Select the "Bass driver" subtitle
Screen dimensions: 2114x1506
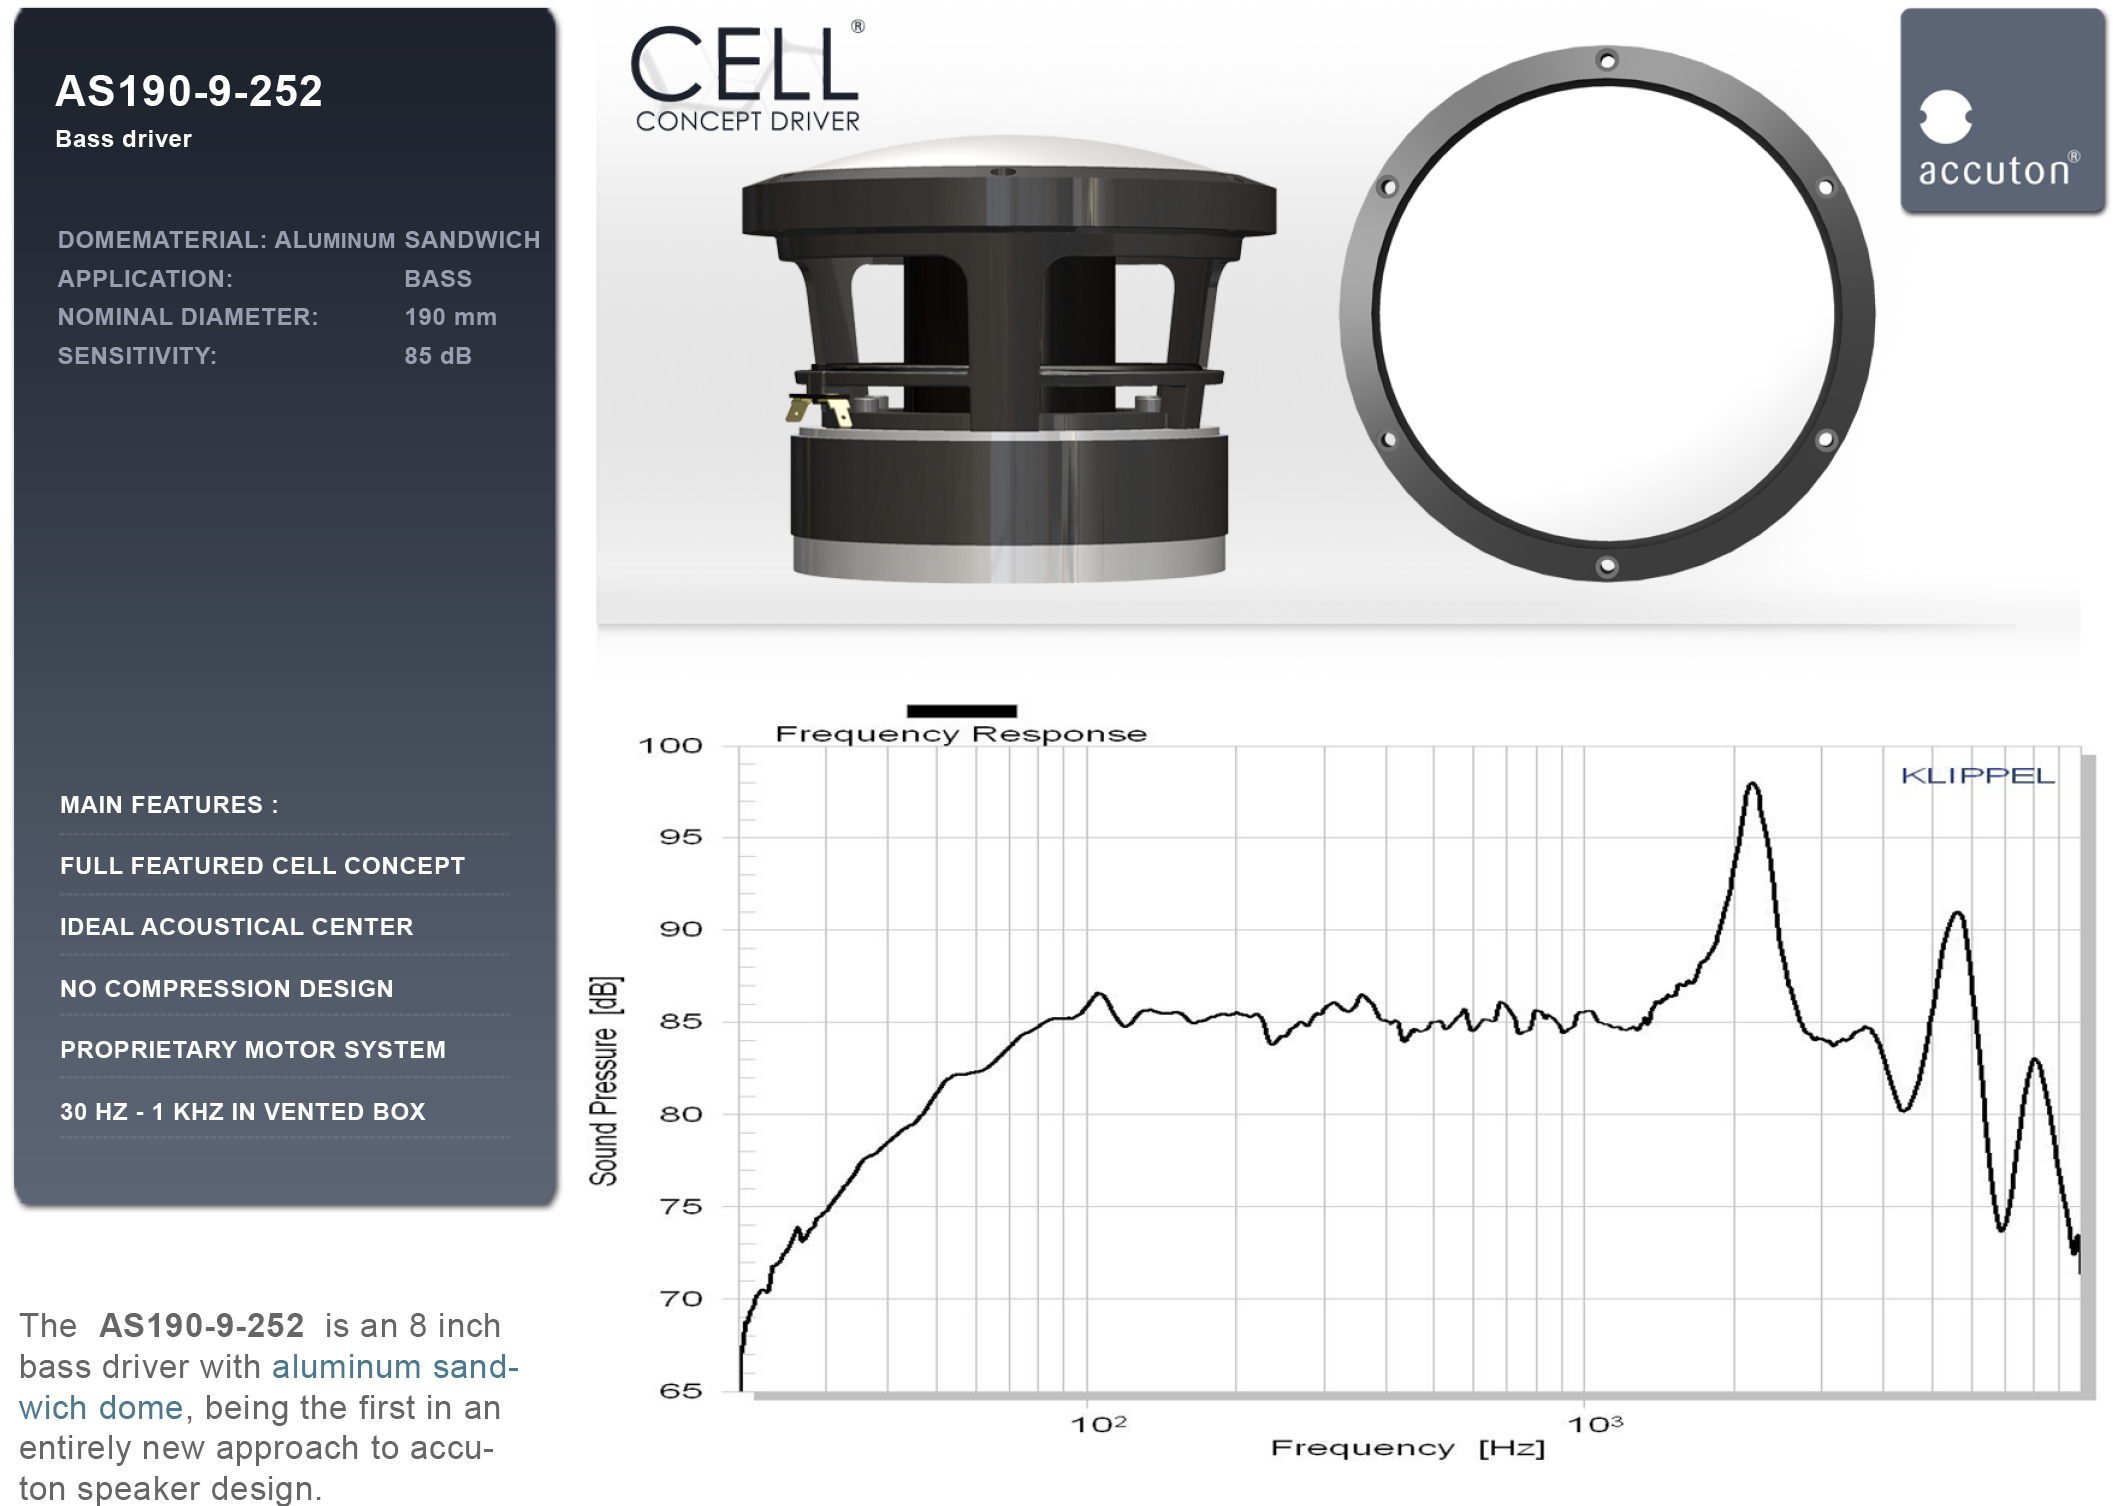coord(124,139)
